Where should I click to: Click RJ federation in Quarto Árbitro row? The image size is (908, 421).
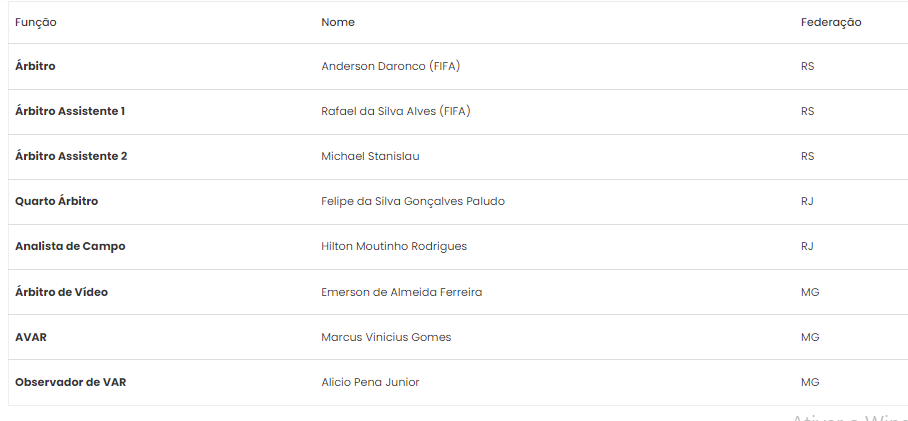[x=807, y=202]
